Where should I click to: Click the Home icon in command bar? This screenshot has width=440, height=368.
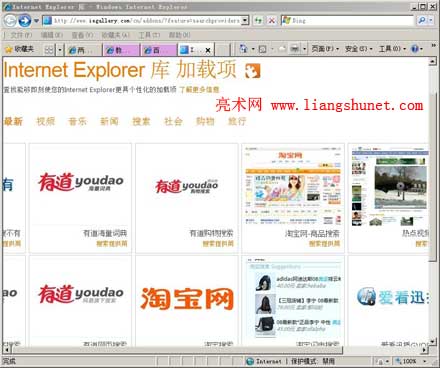coord(244,49)
